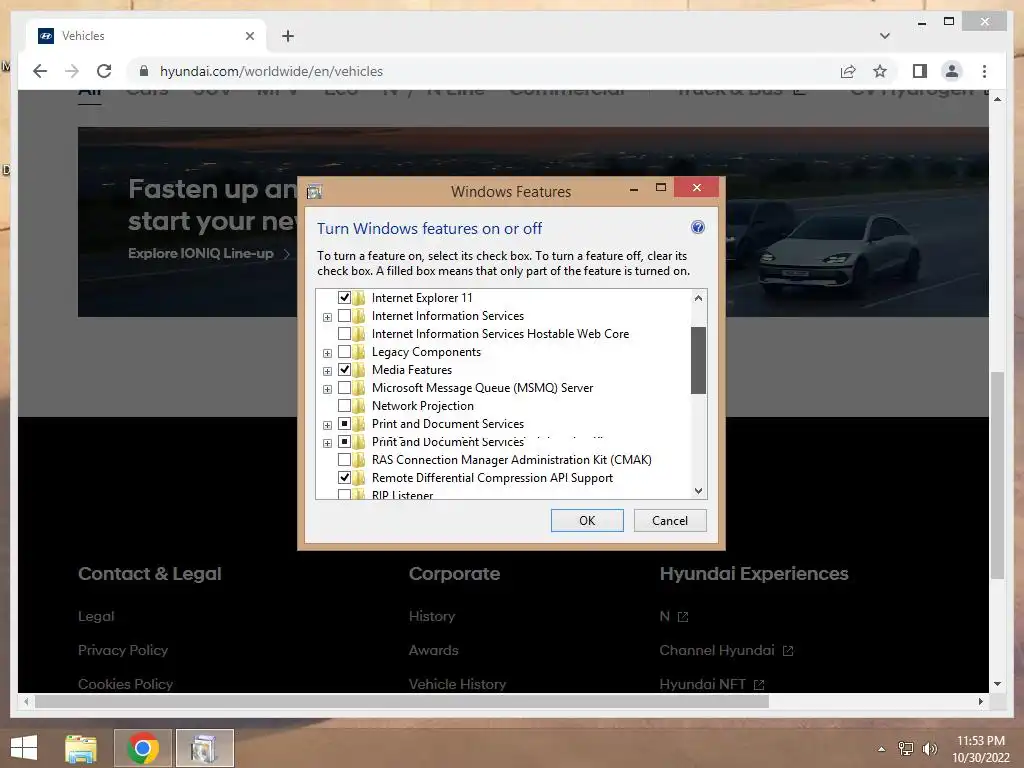Viewport: 1024px width, 768px height.
Task: Check Internet Information Services checkbox
Action: coord(344,316)
